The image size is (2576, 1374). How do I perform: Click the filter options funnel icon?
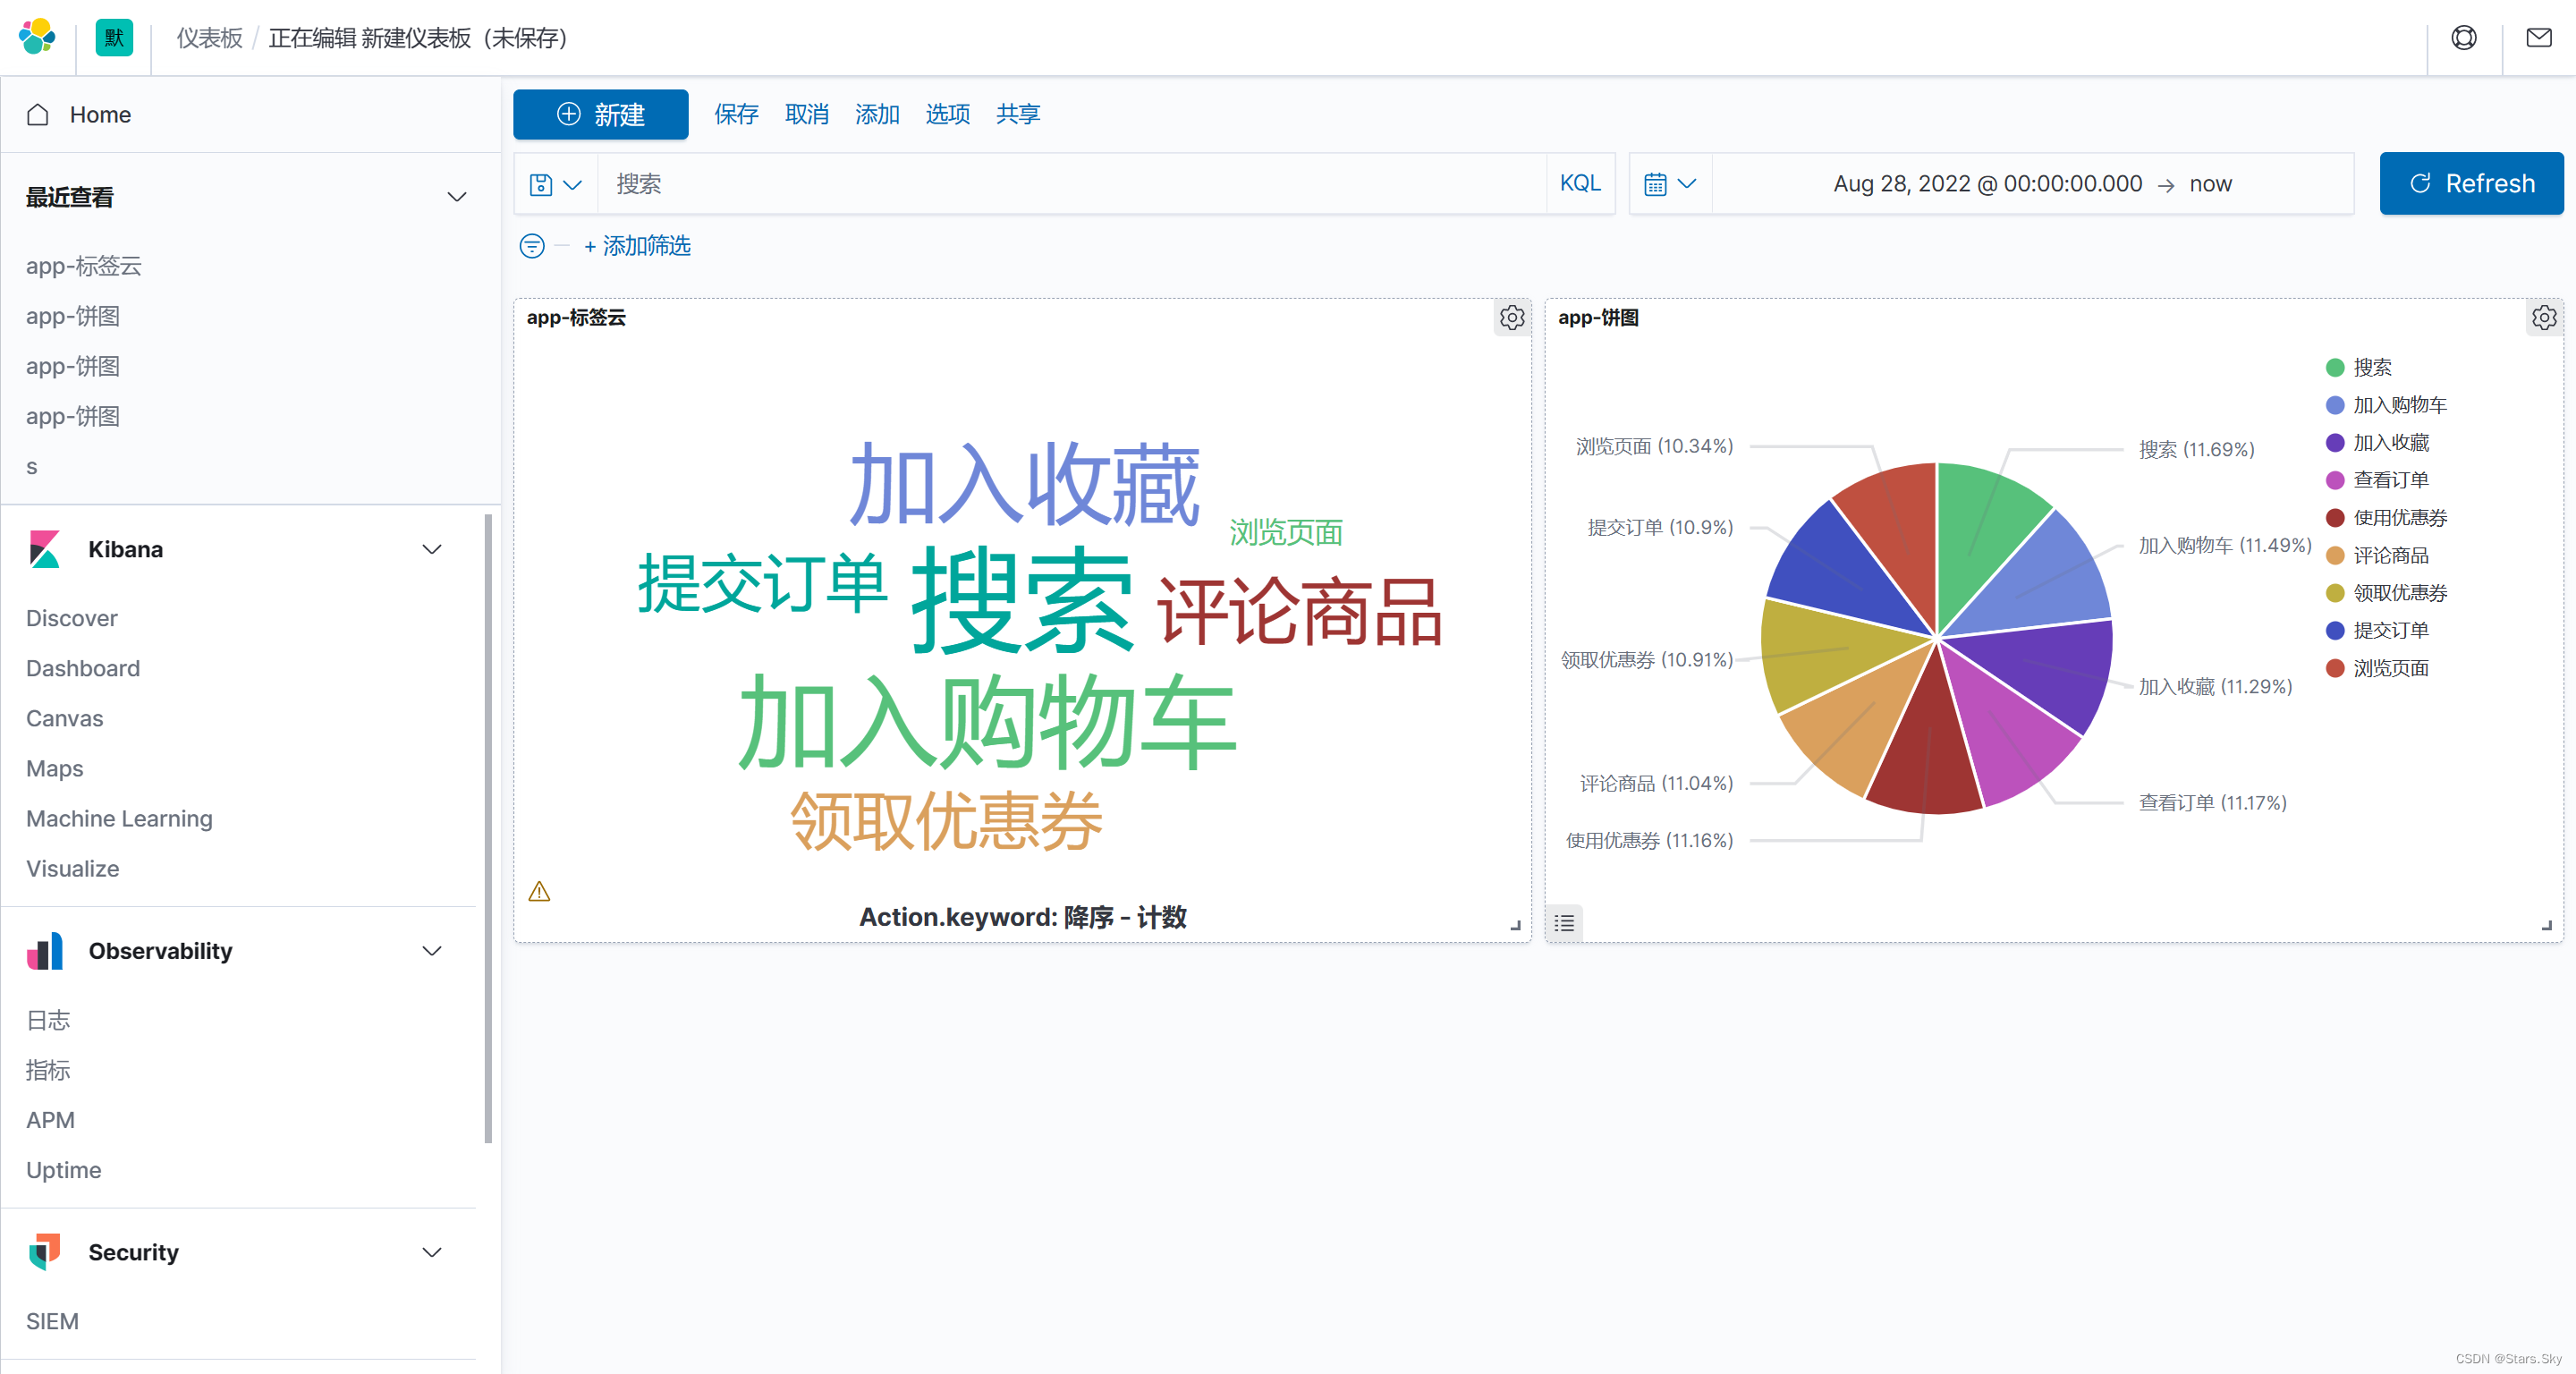pyautogui.click(x=531, y=246)
